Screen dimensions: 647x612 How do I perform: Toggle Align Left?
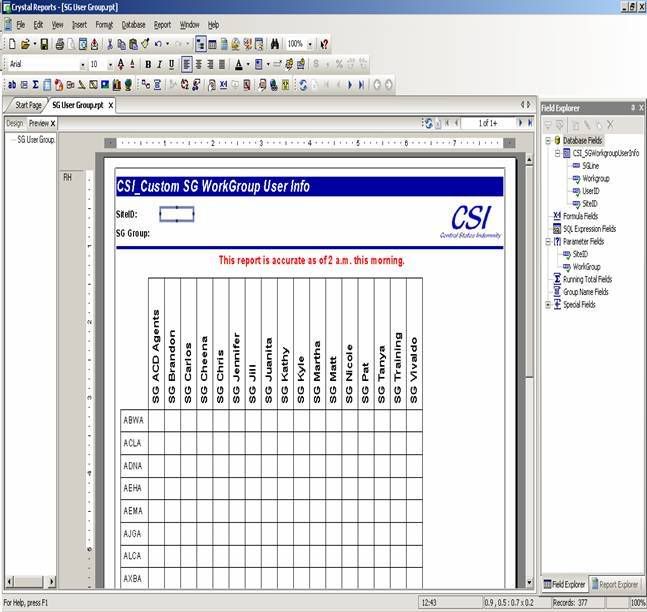[x=187, y=64]
